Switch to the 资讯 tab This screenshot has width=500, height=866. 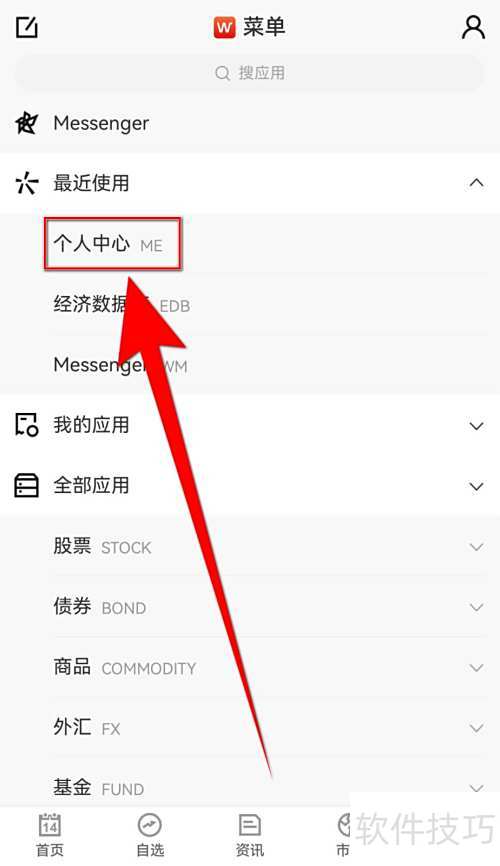coord(250,835)
